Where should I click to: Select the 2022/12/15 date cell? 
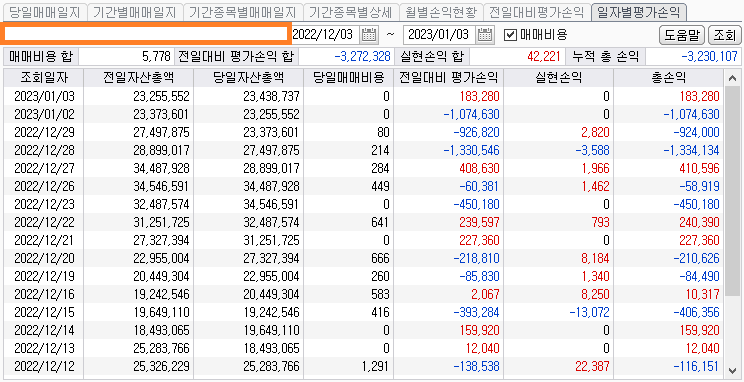(x=44, y=312)
